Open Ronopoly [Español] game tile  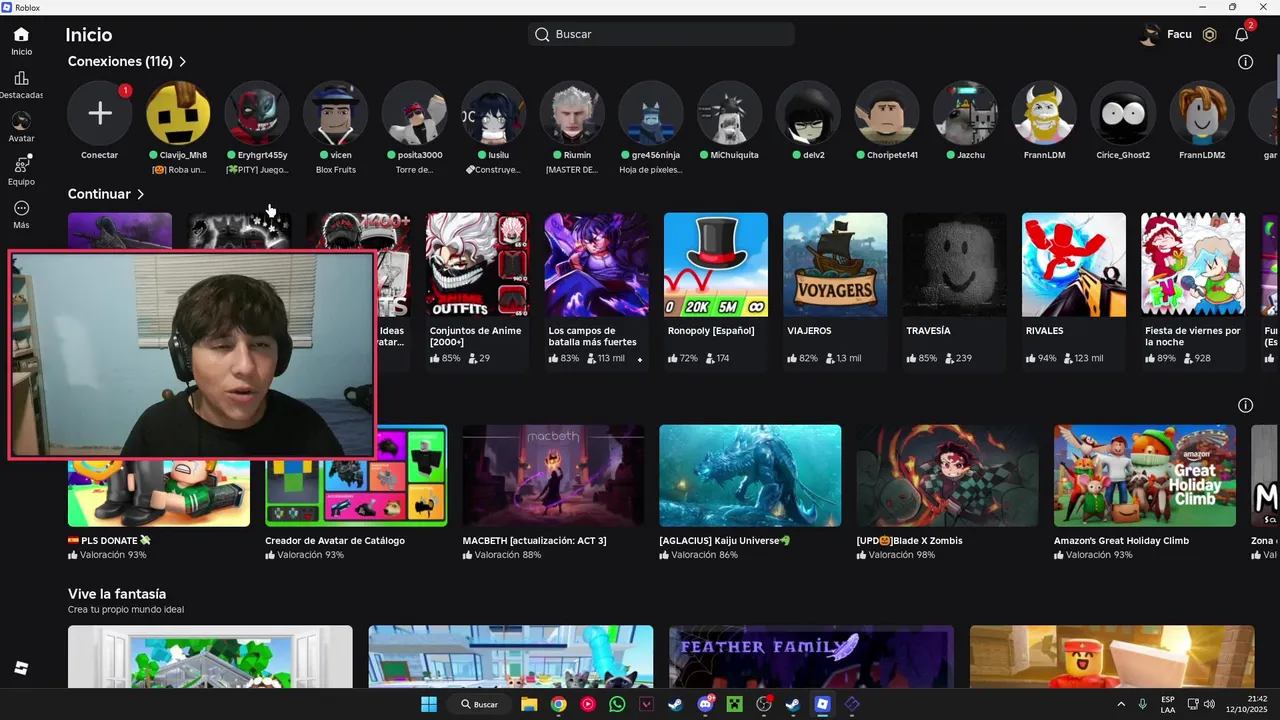point(716,292)
